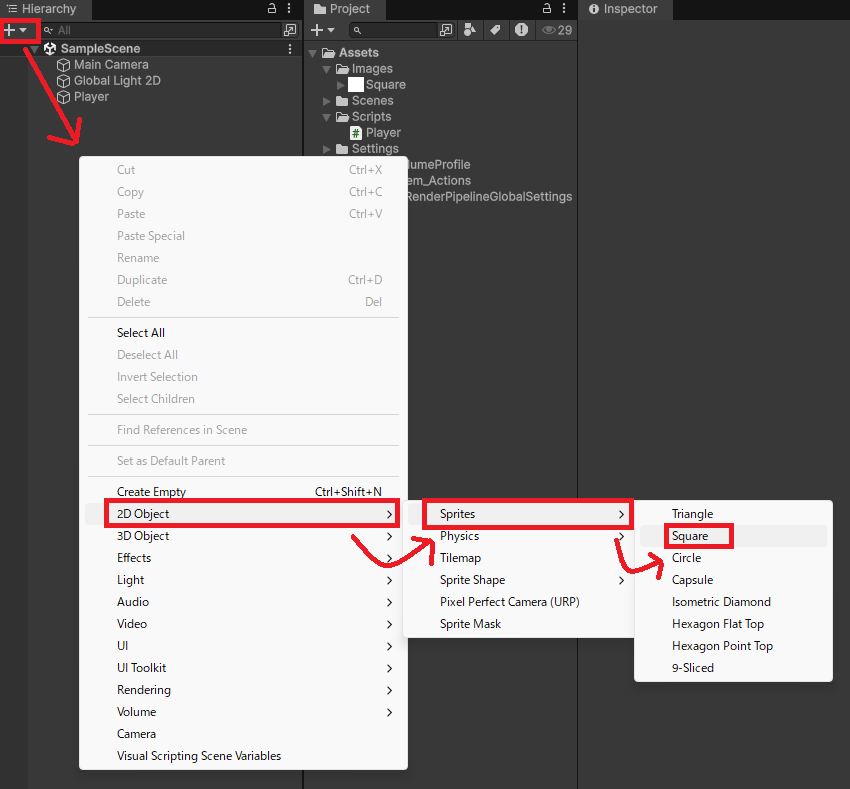
Task: Open the Project panel plus create dropdown
Action: pyautogui.click(x=323, y=30)
